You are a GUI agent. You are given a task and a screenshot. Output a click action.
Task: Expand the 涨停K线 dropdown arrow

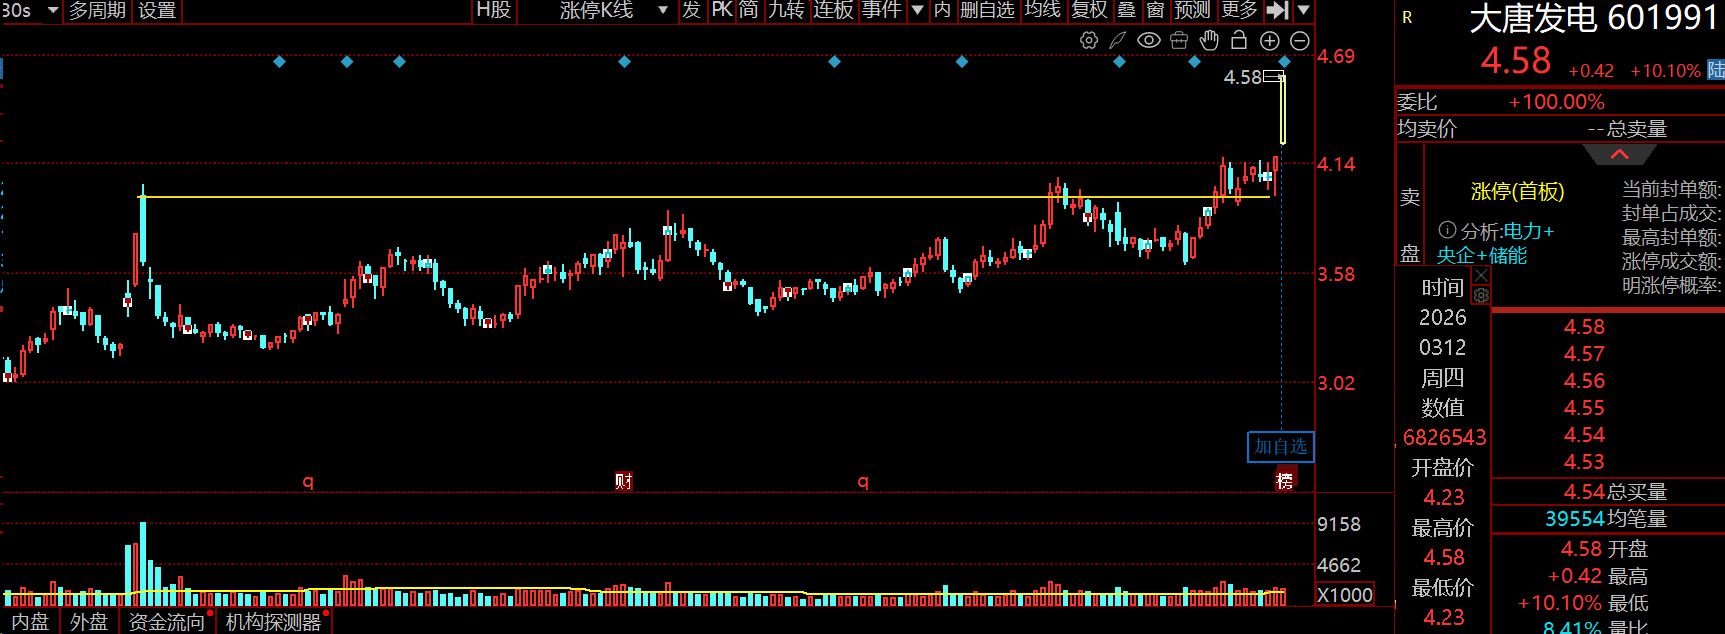[662, 10]
